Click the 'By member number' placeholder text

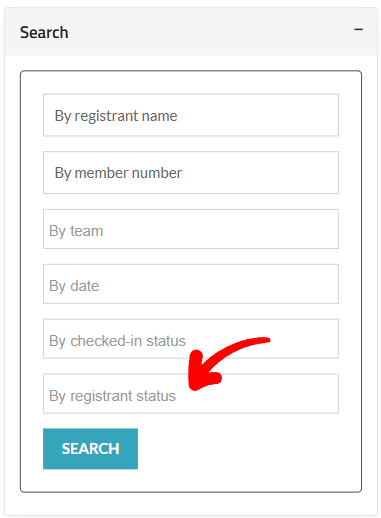pos(118,173)
